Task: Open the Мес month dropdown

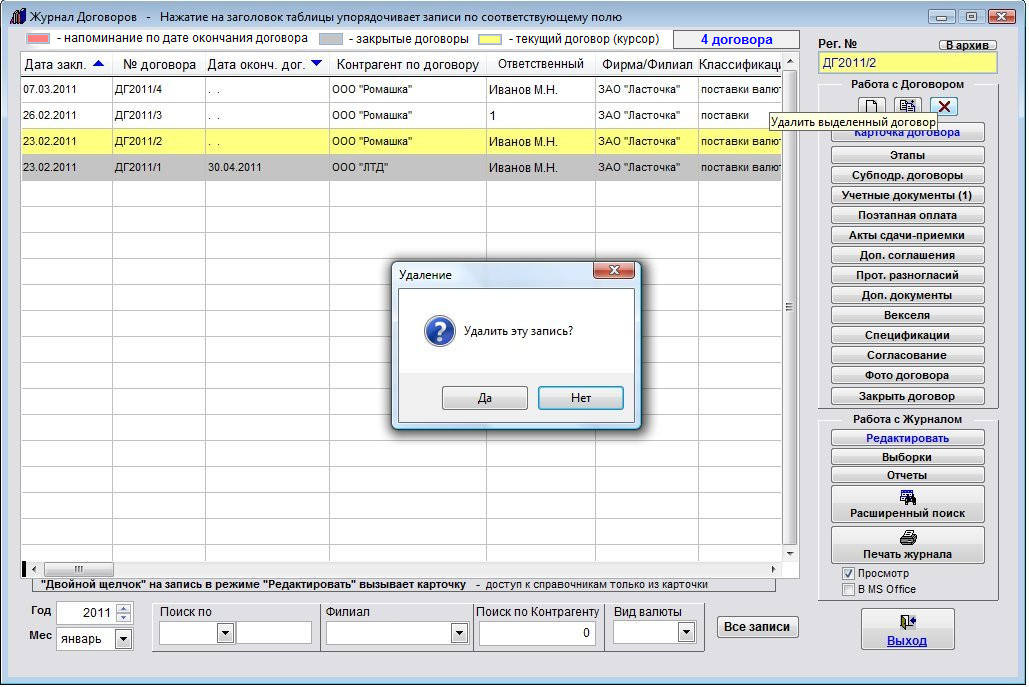Action: pyautogui.click(x=124, y=639)
